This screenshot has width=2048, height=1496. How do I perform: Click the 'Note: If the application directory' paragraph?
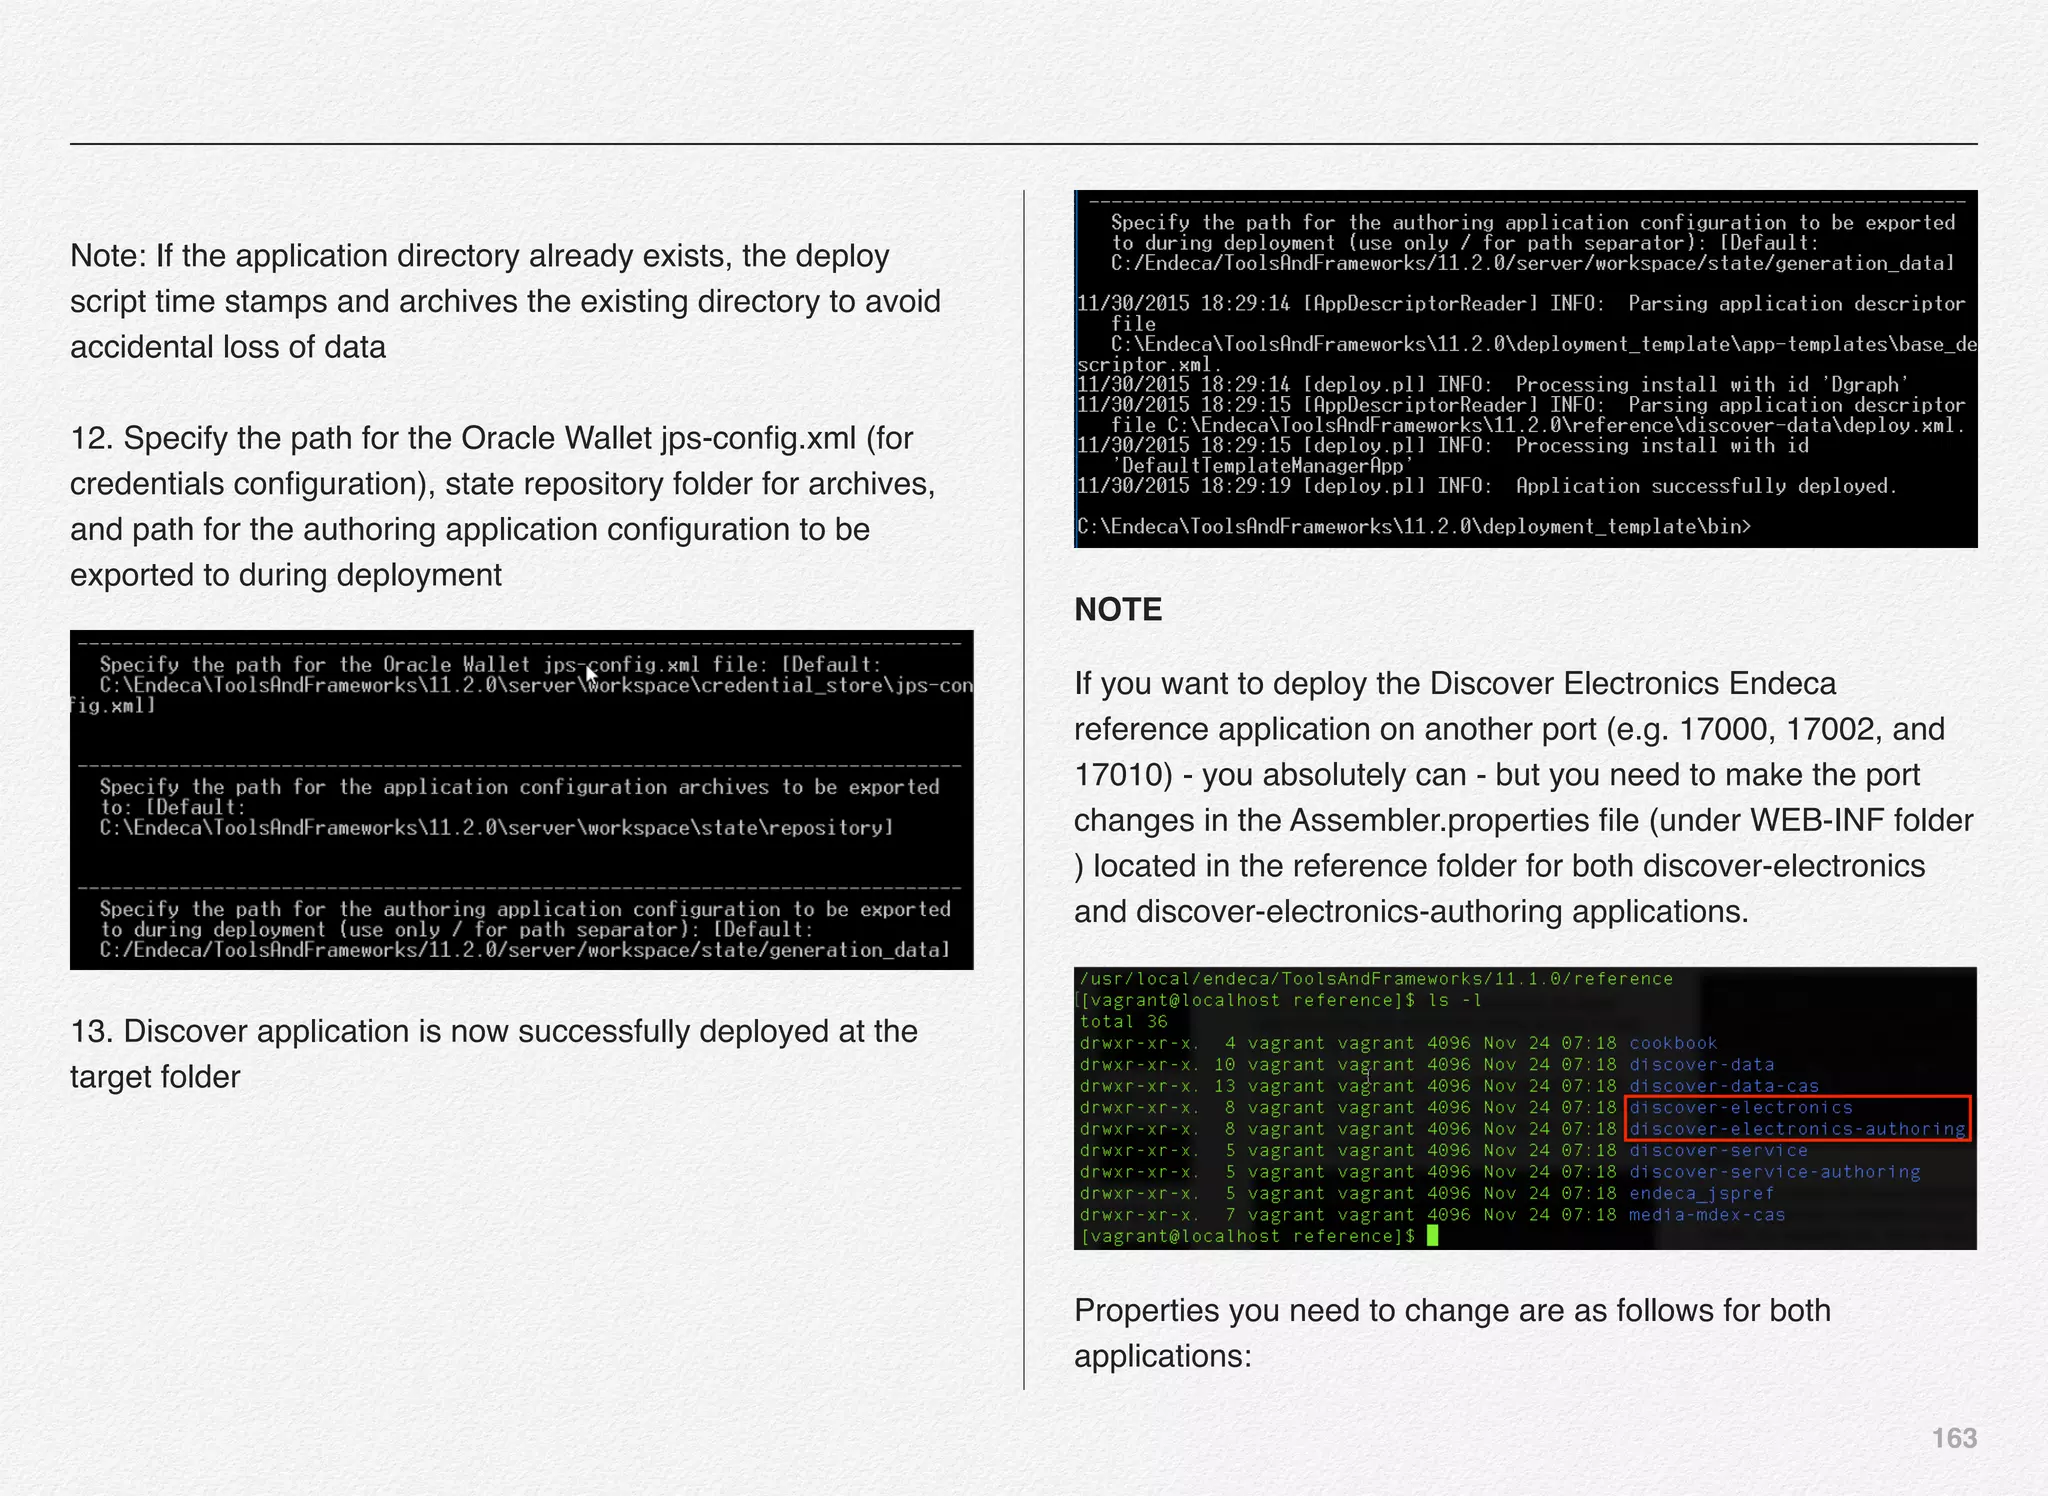tap(505, 301)
